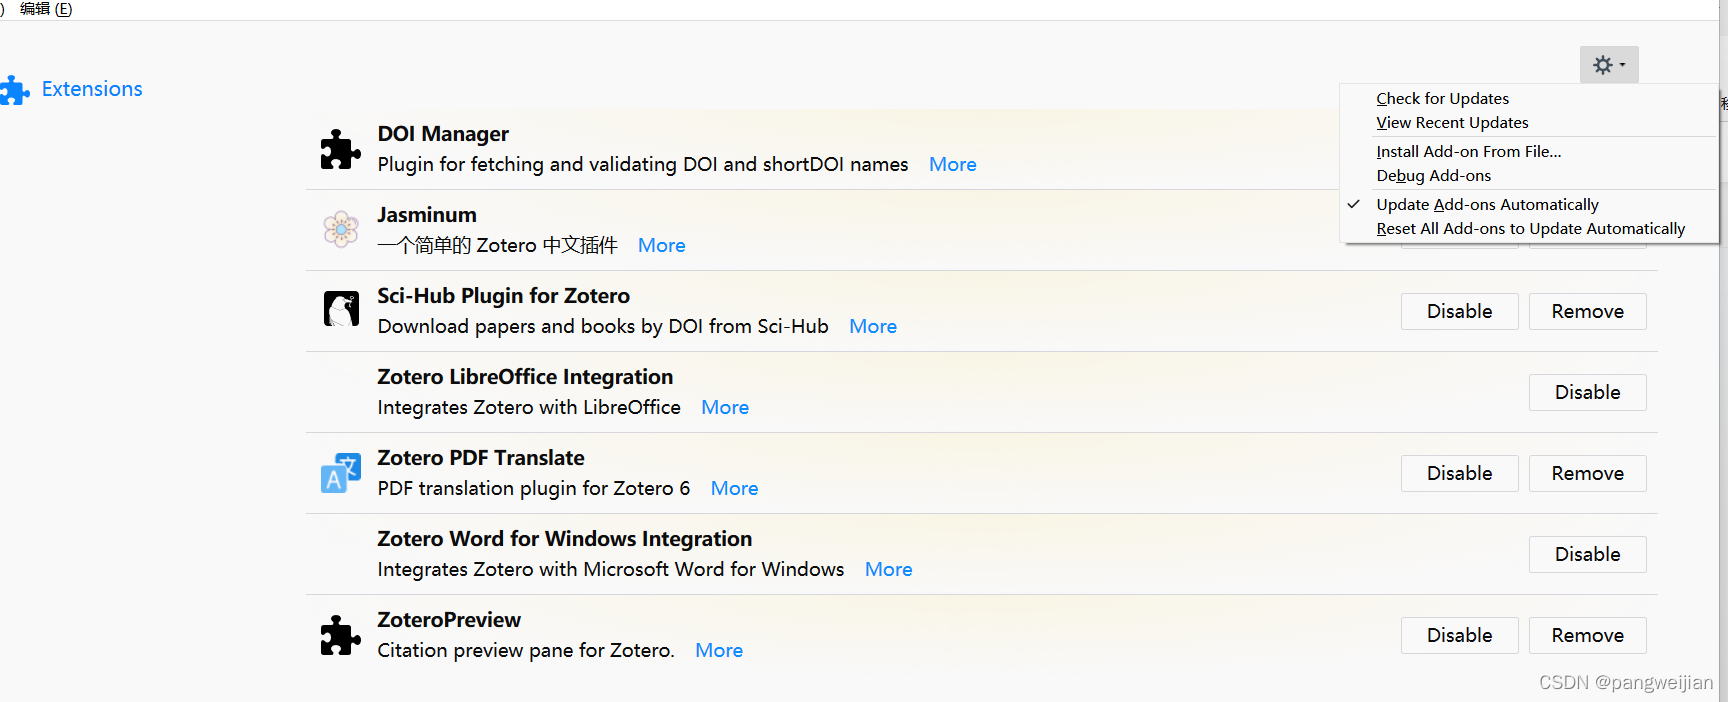The image size is (1728, 702).
Task: Select the ZoteroPreview title
Action: pos(449,620)
